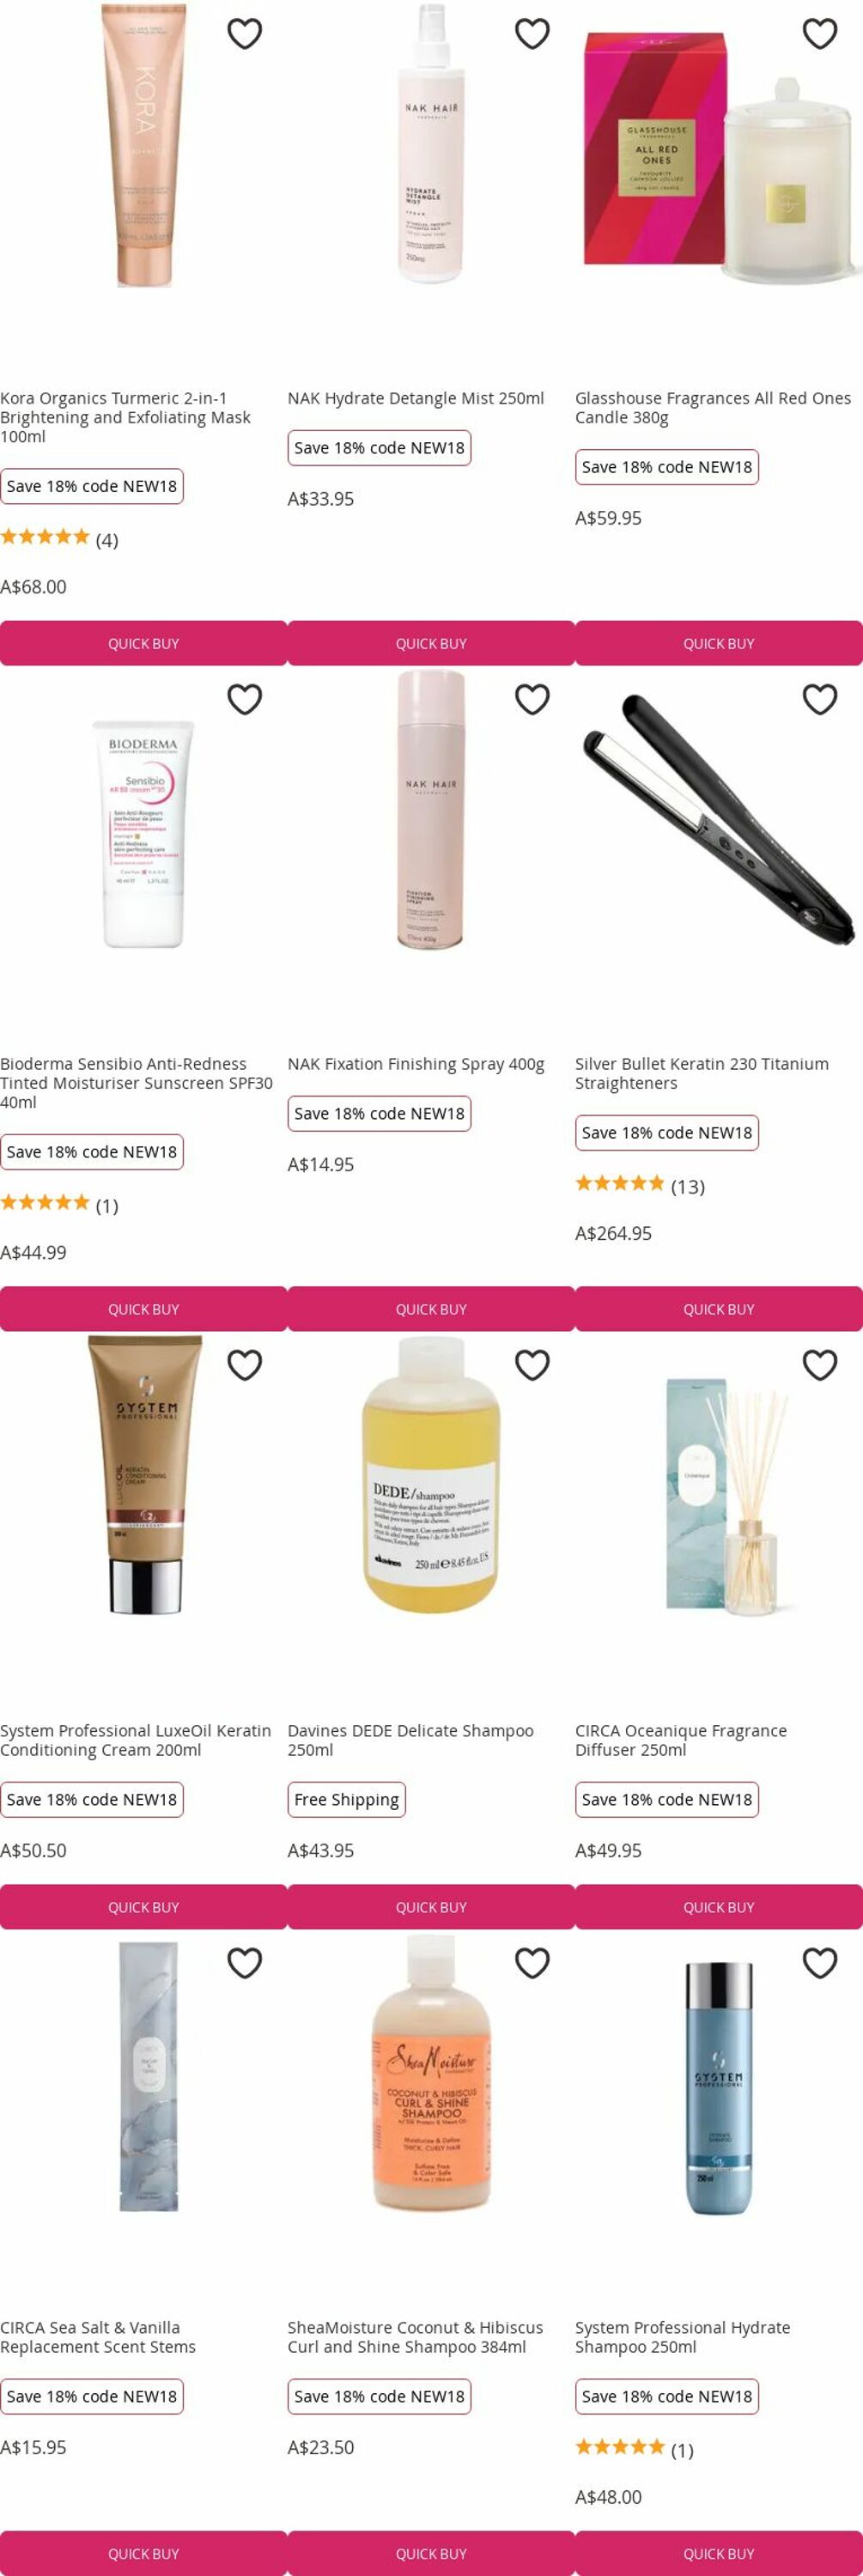863x2576 pixels.
Task: Click Save 18% code NEW18 on CIRCA Diffuser
Action: 667,1799
